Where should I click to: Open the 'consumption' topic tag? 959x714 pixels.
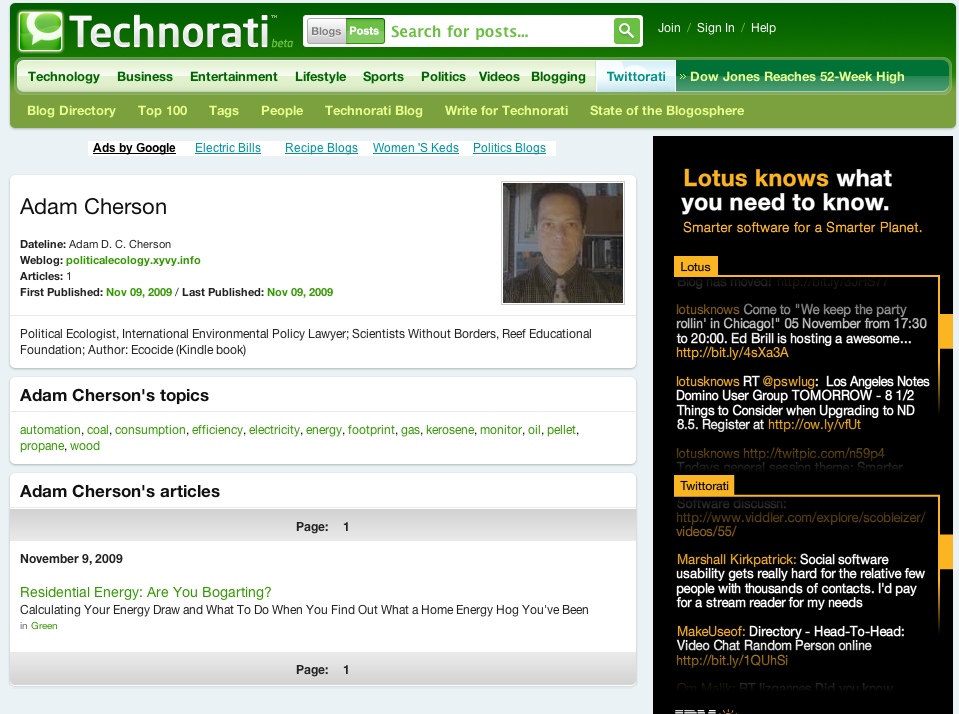pyautogui.click(x=150, y=430)
